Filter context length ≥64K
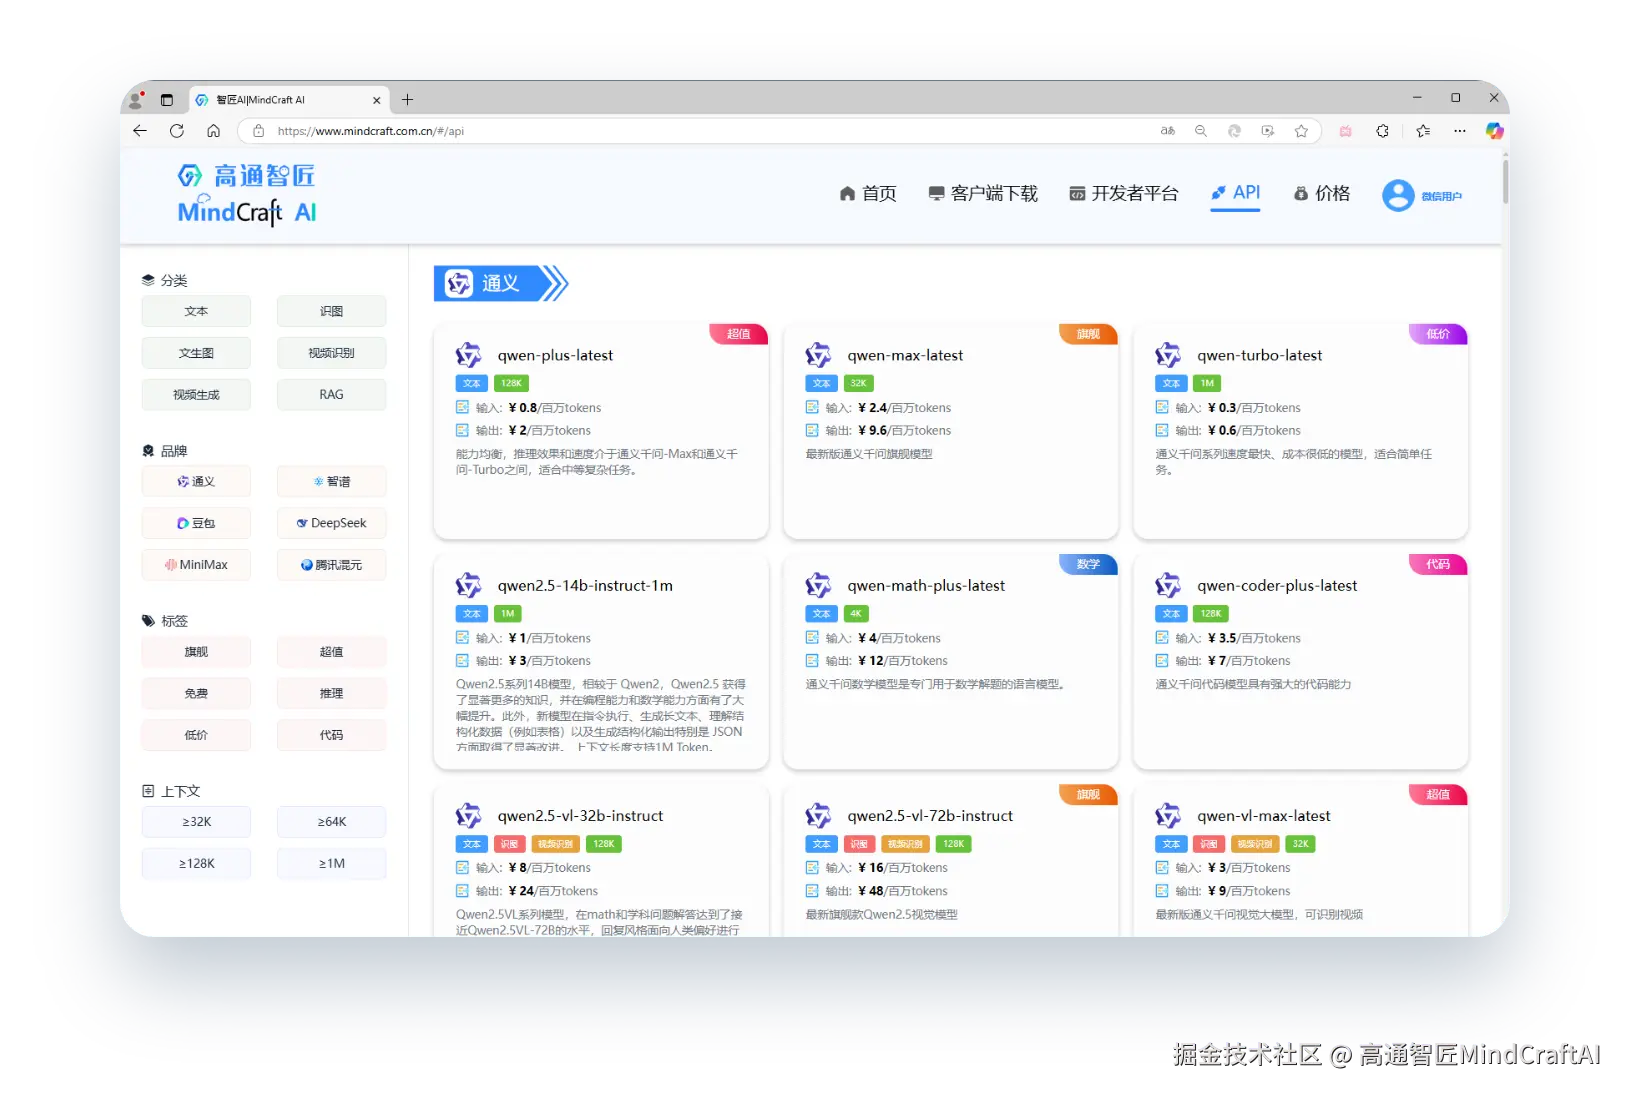 pyautogui.click(x=331, y=822)
